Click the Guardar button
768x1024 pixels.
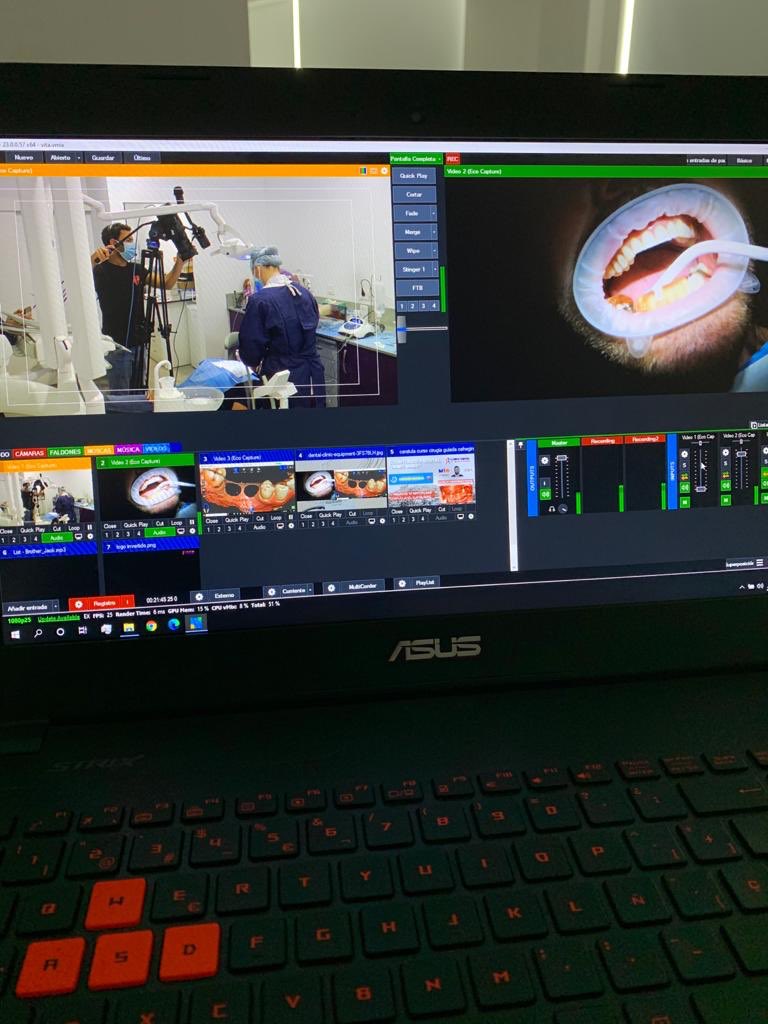(103, 157)
